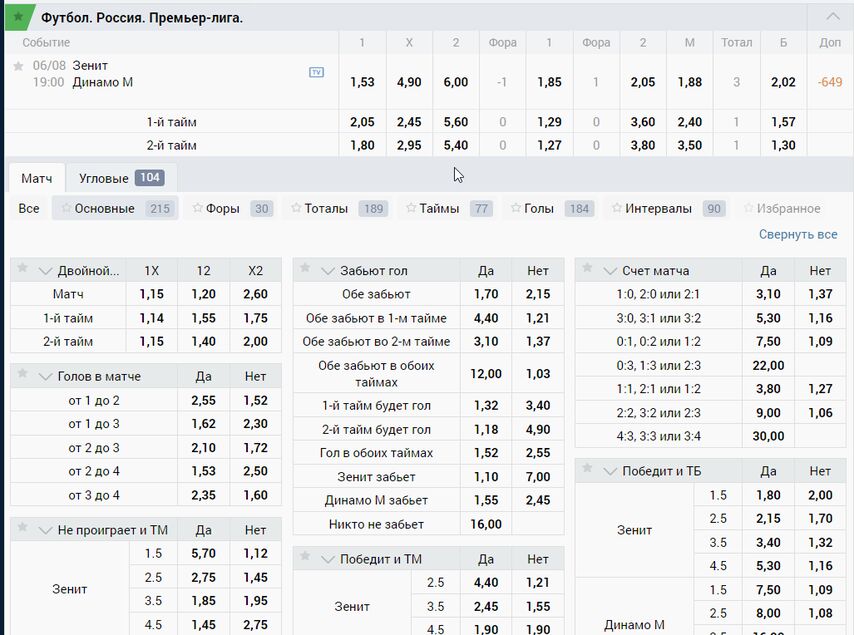Star the Таймы filter as favorite
The width and height of the screenshot is (854, 635).
(x=411, y=207)
